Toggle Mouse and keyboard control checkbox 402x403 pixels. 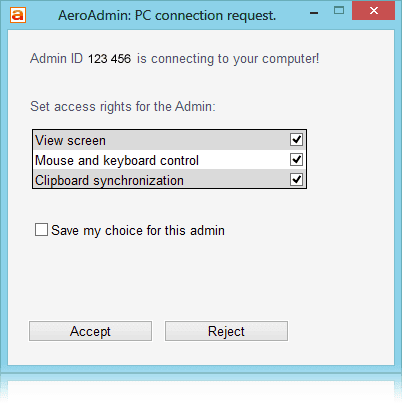tap(296, 159)
